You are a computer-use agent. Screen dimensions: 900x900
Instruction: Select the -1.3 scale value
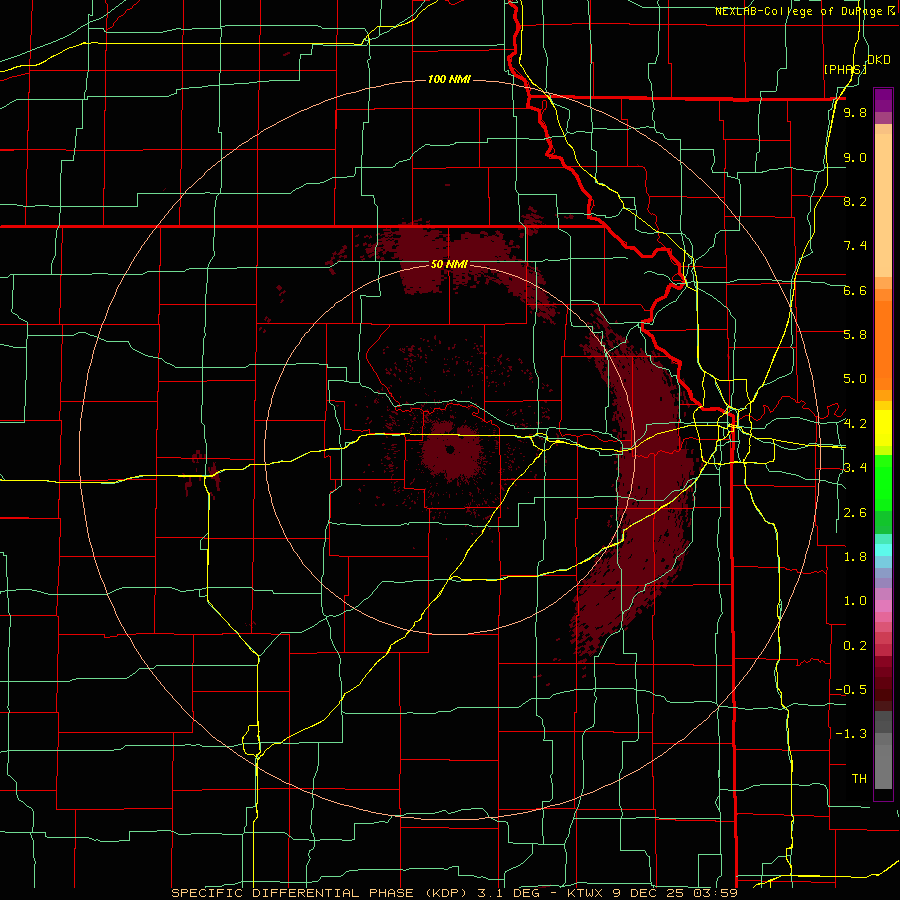click(x=851, y=734)
